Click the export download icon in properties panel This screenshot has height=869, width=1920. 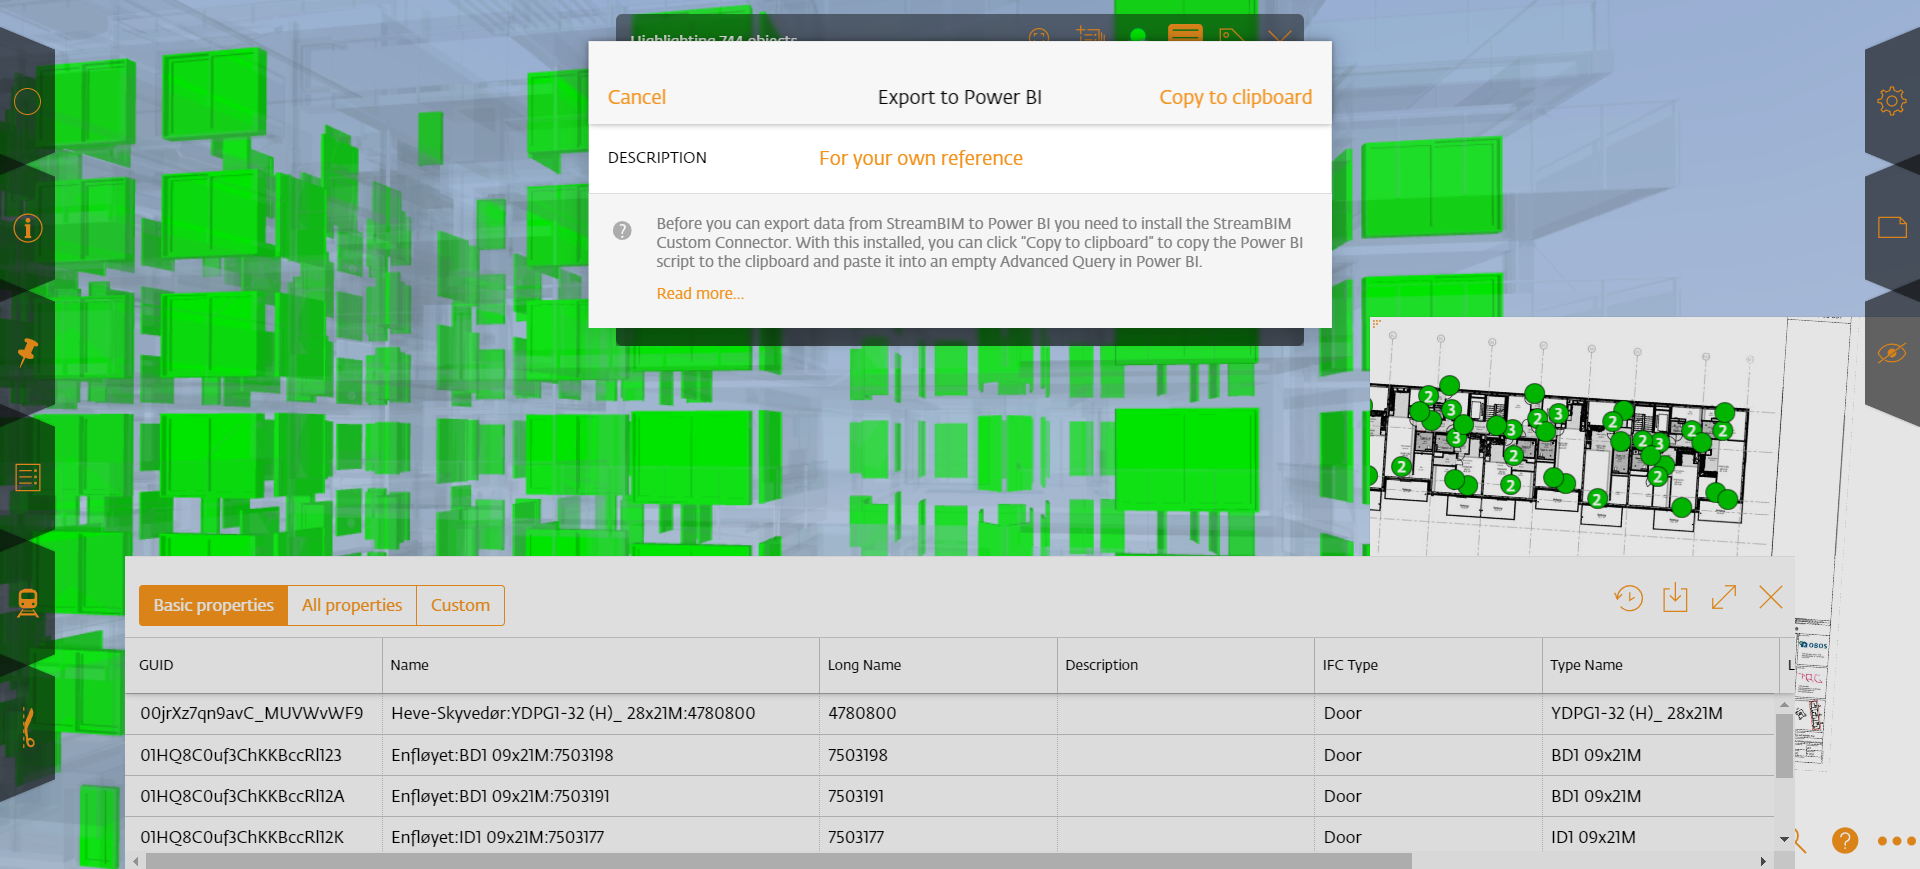1675,598
